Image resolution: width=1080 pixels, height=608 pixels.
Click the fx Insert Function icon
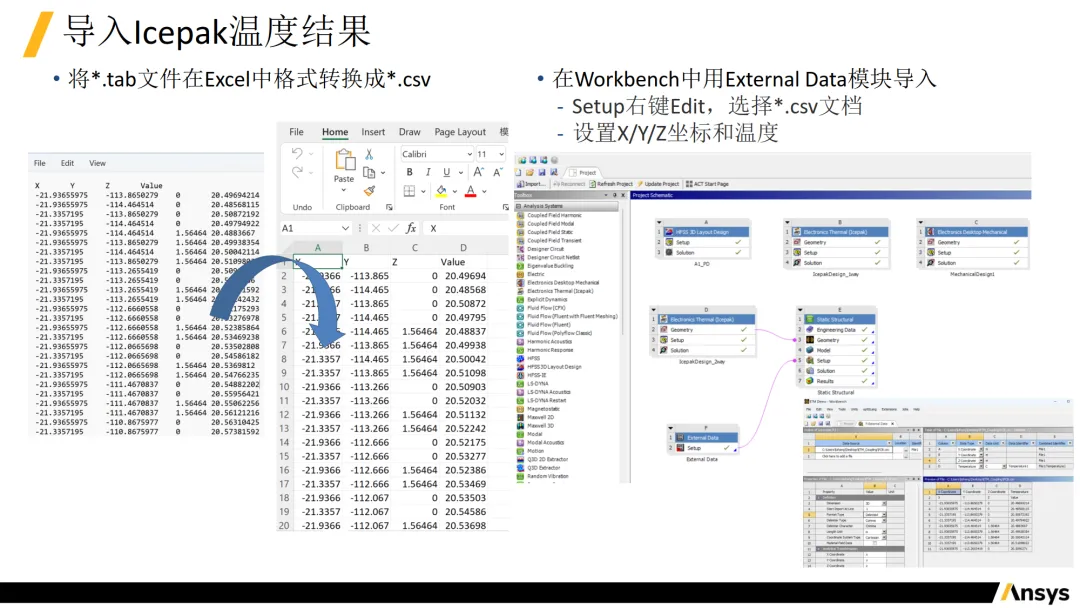coord(411,228)
